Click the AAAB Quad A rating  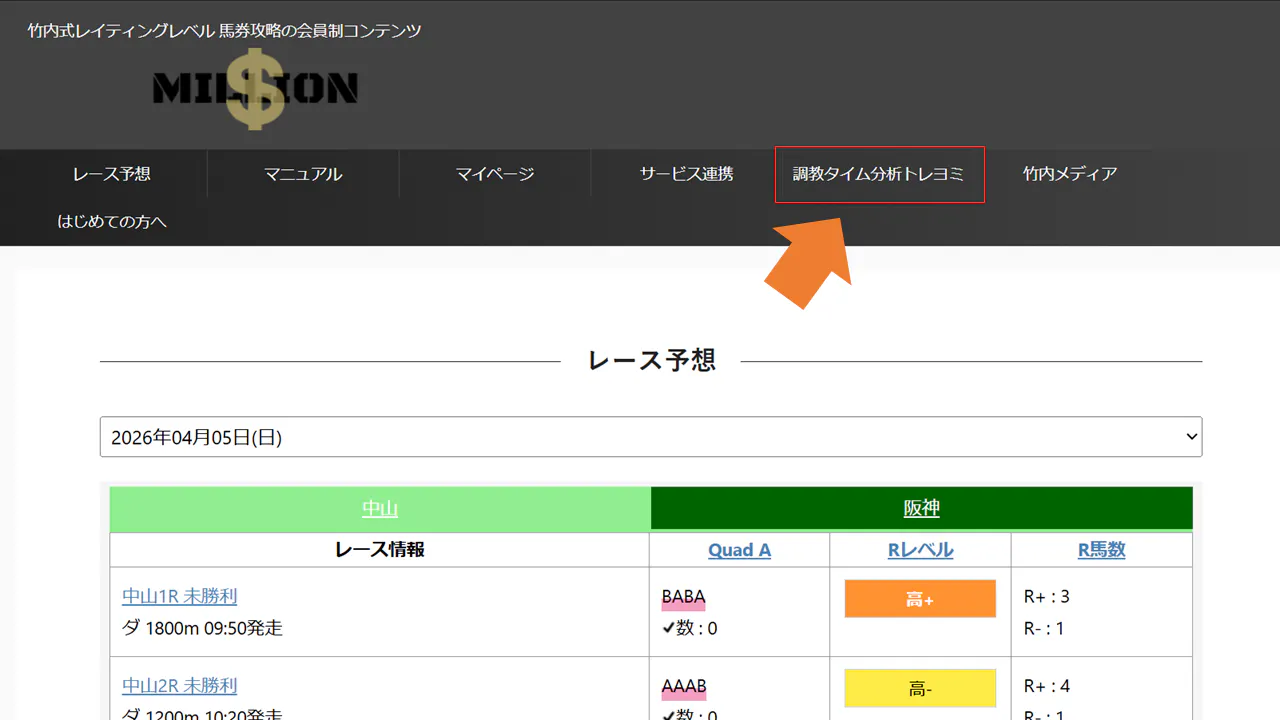684,686
